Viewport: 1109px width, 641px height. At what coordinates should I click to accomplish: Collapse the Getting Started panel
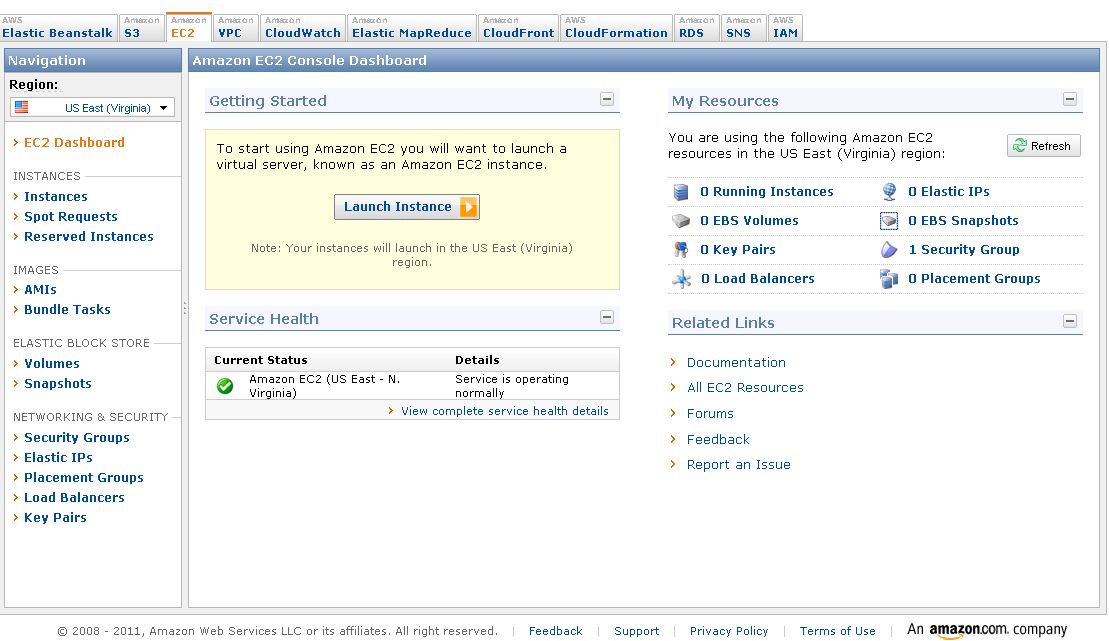607,99
